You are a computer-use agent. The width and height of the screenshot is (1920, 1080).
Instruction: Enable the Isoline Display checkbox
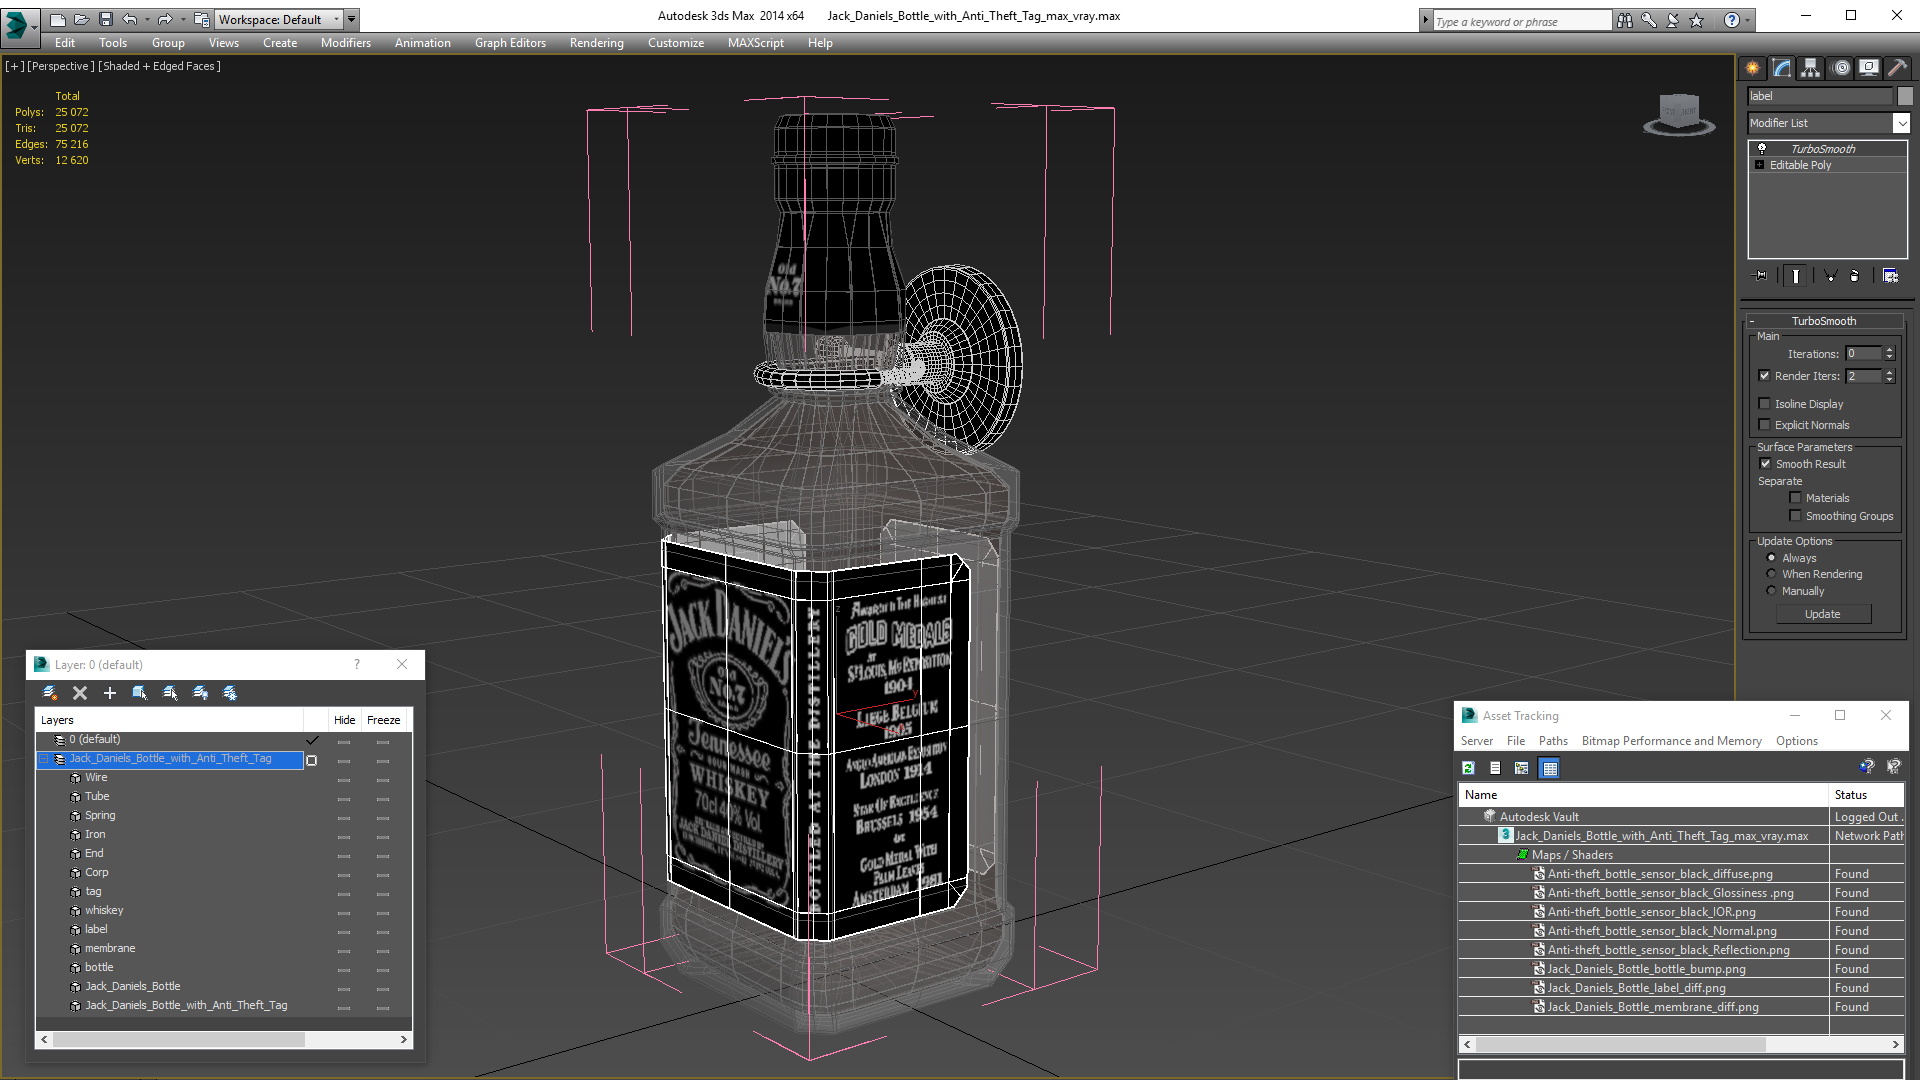click(1765, 404)
